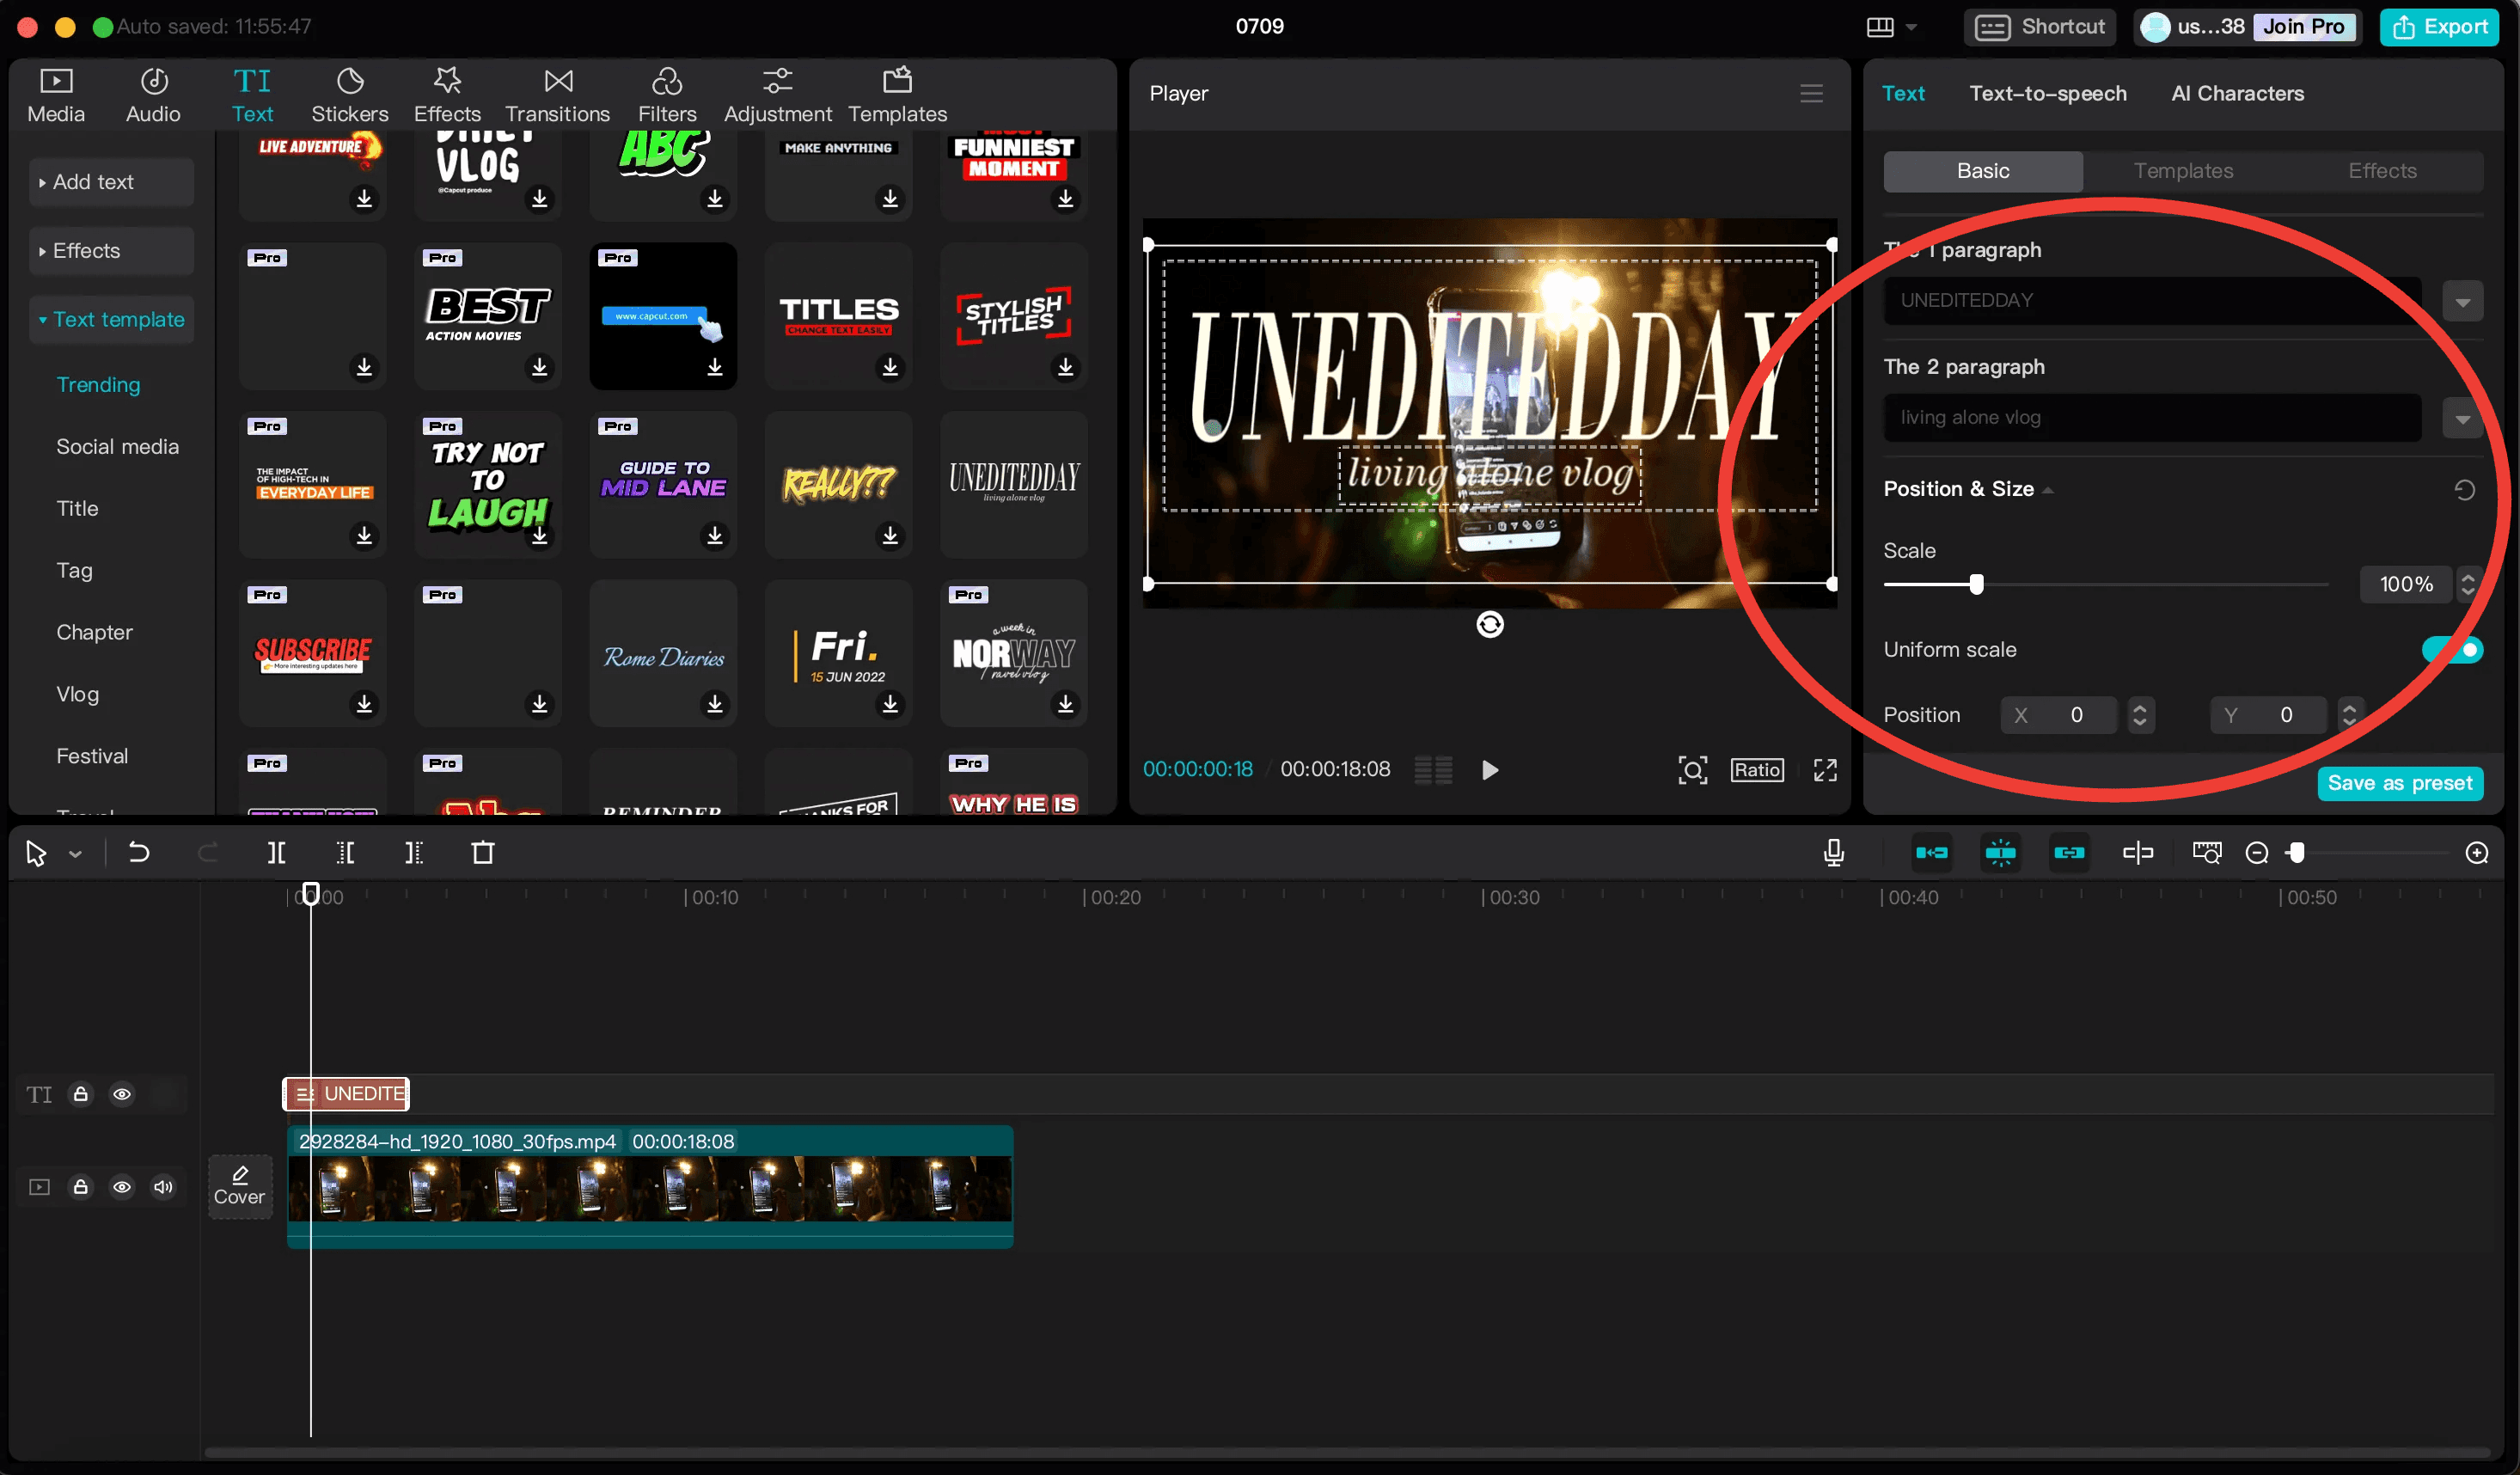The width and height of the screenshot is (2520, 1475).
Task: Toggle visibility of the text track
Action: click(122, 1093)
